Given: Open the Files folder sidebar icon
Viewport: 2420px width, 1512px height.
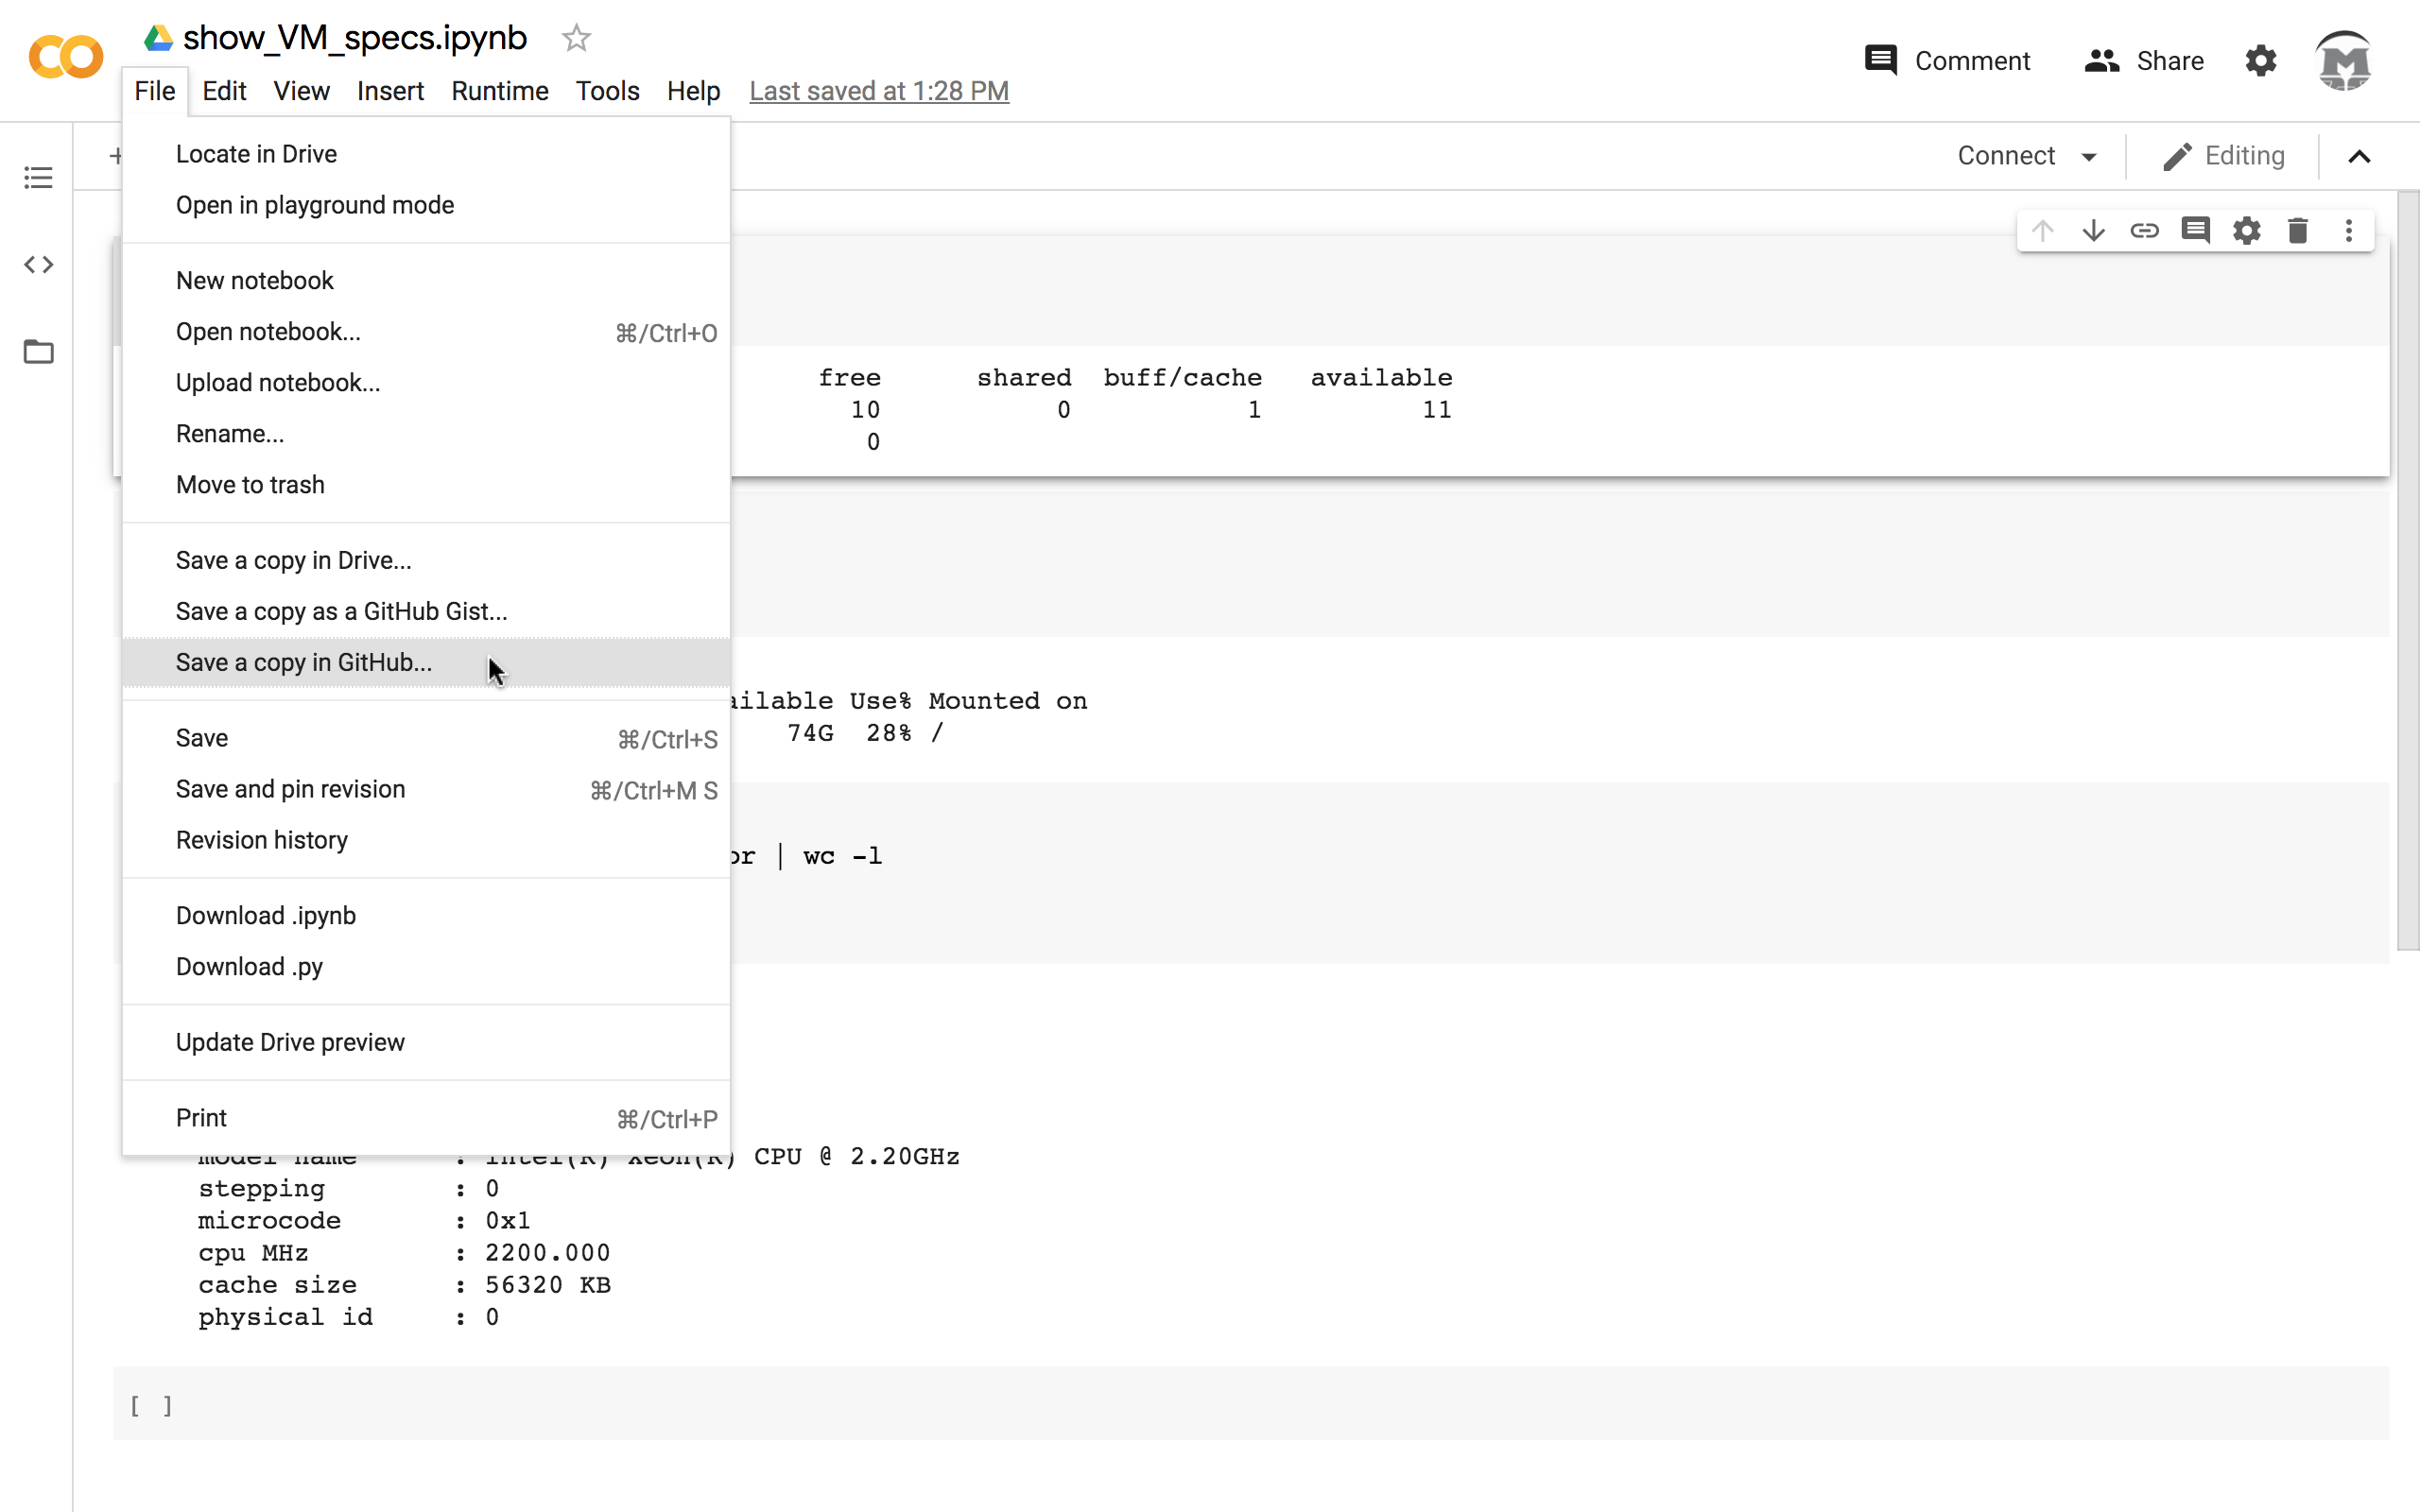Looking at the screenshot, I should (x=38, y=352).
